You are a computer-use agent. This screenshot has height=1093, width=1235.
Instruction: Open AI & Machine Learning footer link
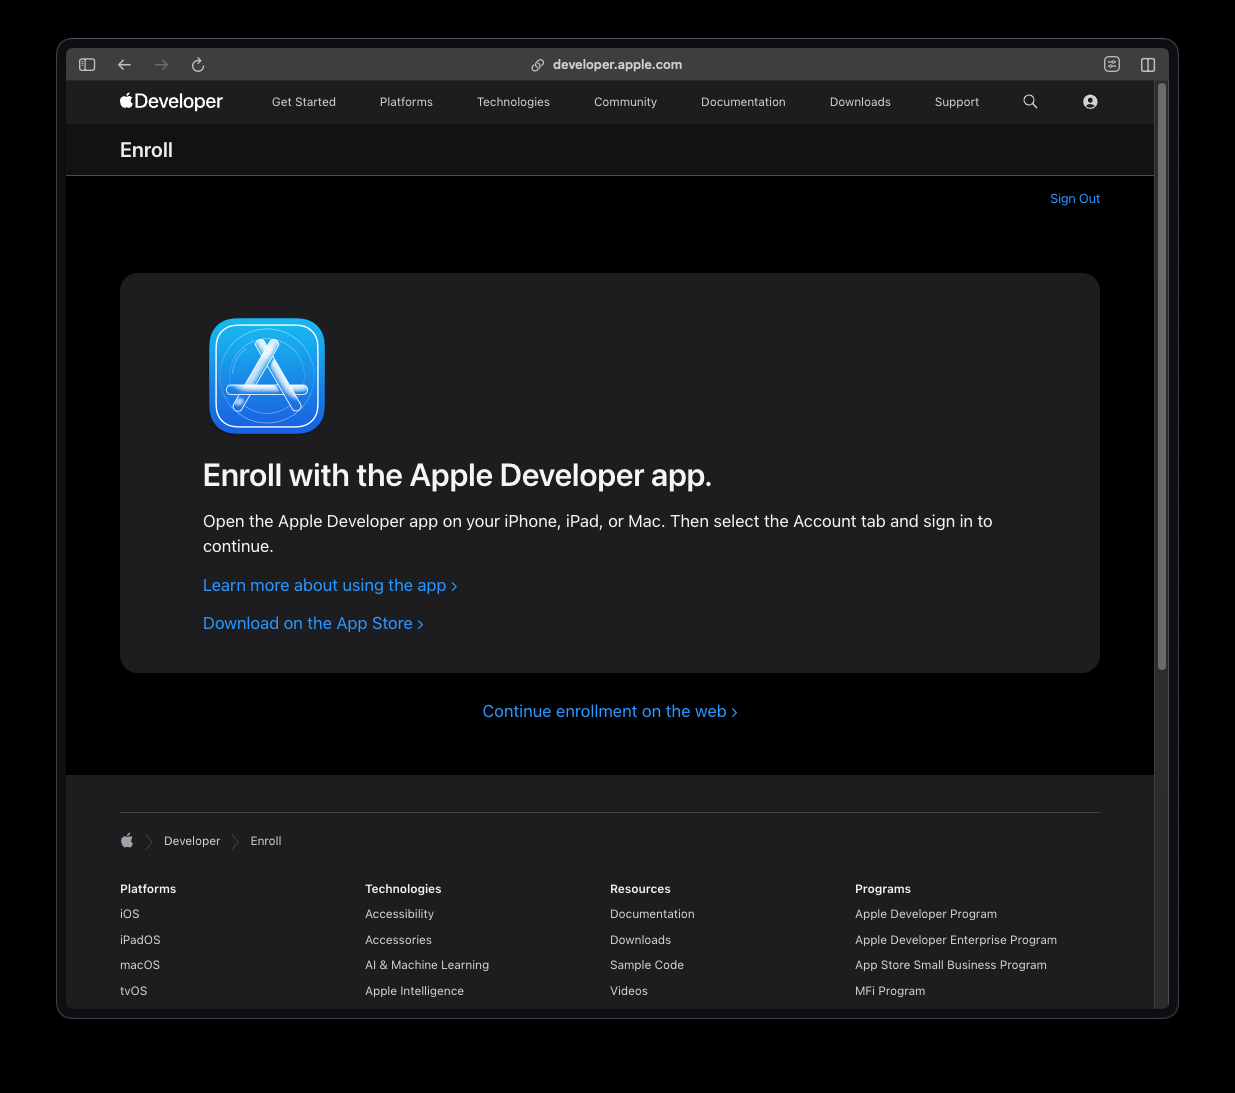point(427,965)
